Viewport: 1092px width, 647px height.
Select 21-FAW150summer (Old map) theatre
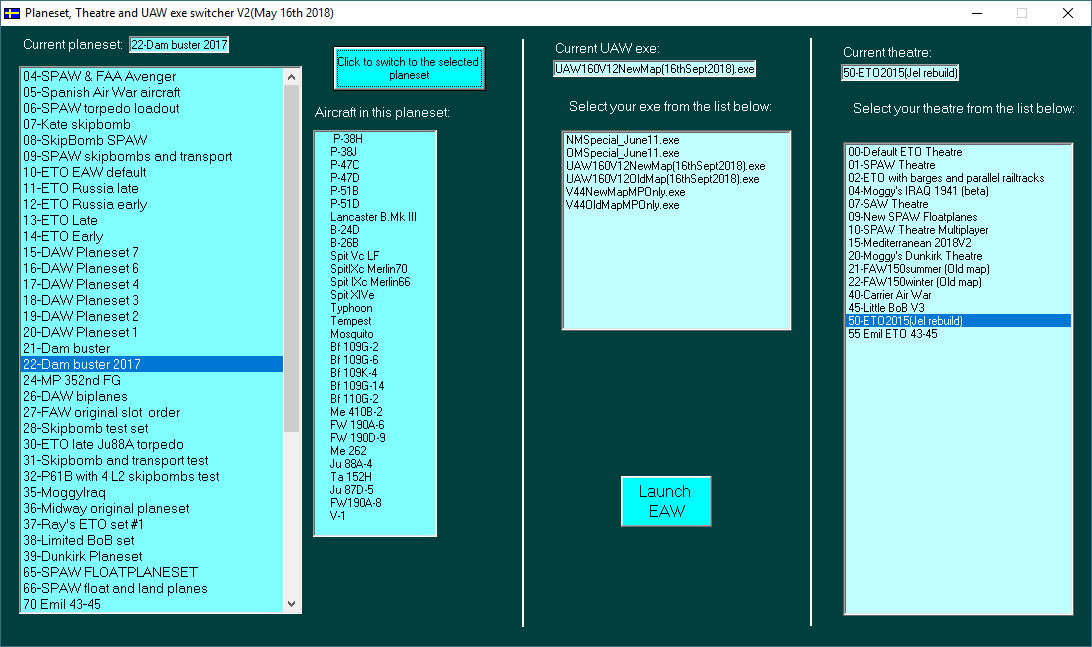pos(958,269)
